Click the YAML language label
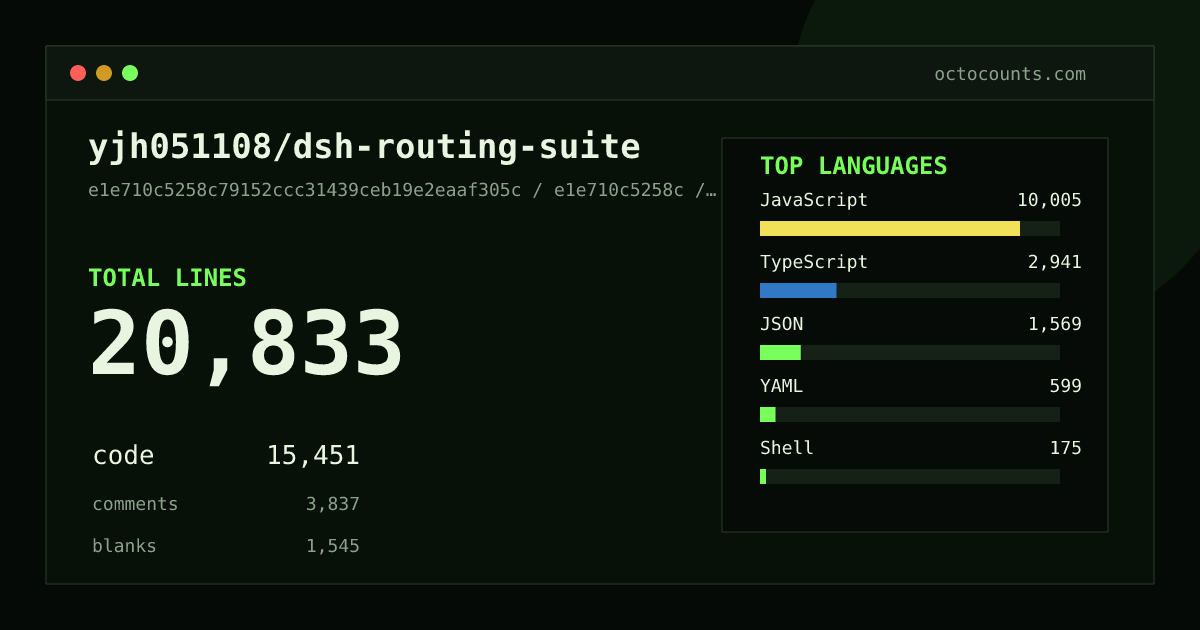The width and height of the screenshot is (1200, 630). (781, 386)
